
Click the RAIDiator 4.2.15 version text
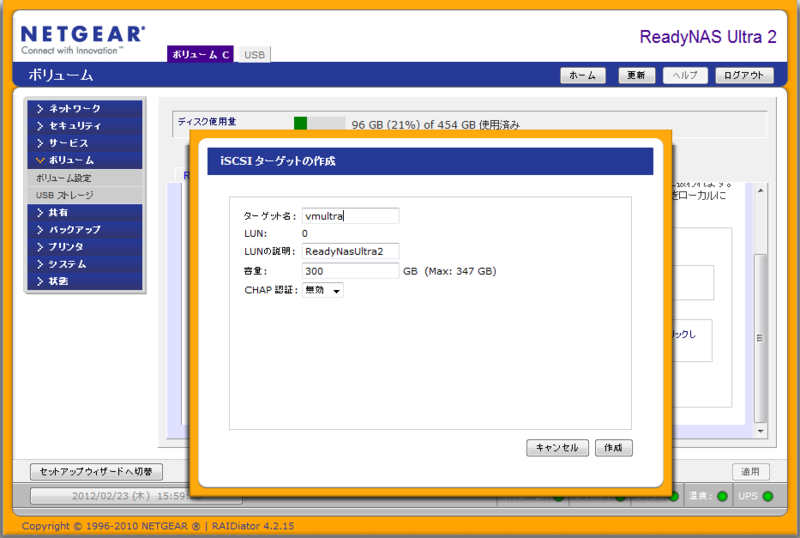(253, 526)
